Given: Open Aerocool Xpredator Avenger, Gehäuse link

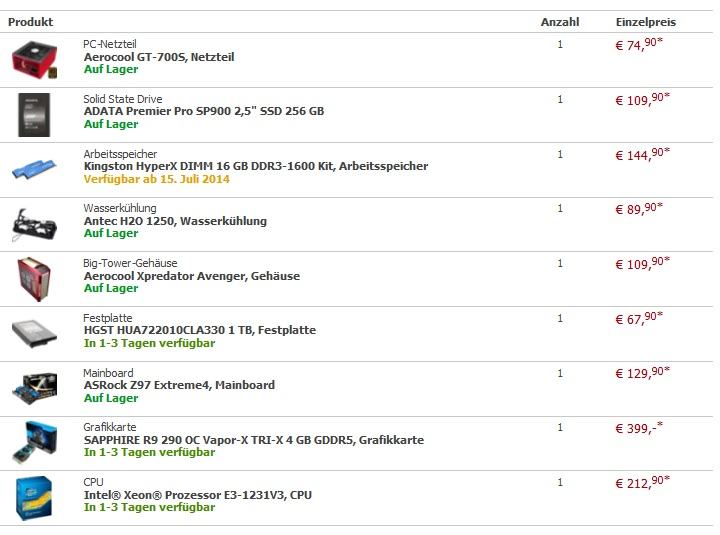Looking at the screenshot, I should [192, 276].
